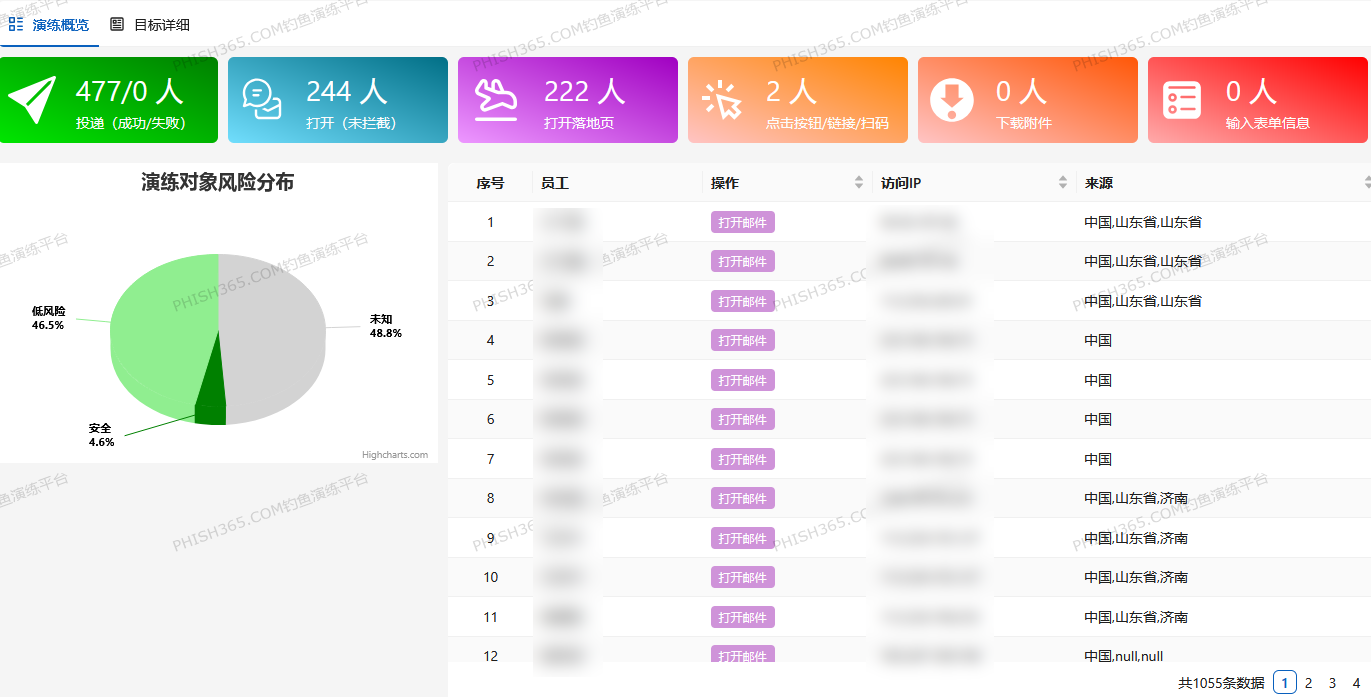
Task: Sort table by 操作 column arrows
Action: [x=858, y=182]
